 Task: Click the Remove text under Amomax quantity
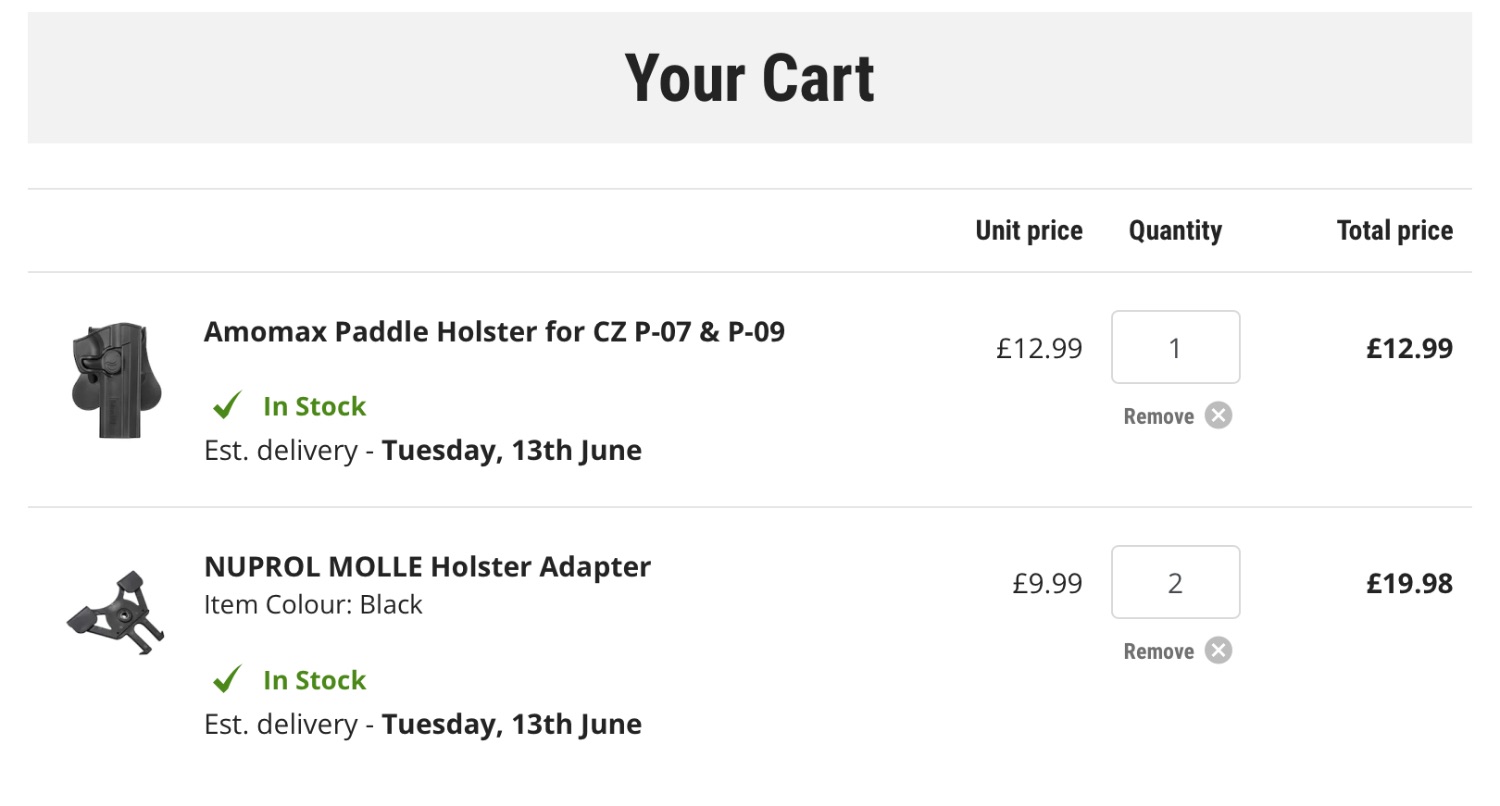pos(1158,416)
